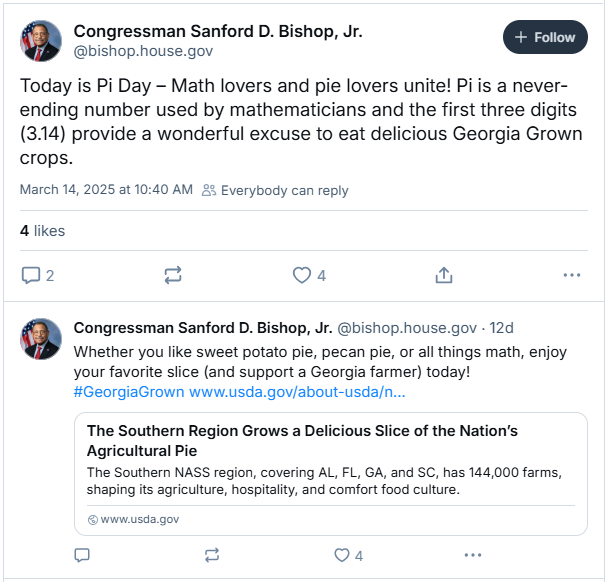This screenshot has width=608, height=582.
Task: Open the #GeorgiaGrown hashtag
Action: pyautogui.click(x=129, y=391)
